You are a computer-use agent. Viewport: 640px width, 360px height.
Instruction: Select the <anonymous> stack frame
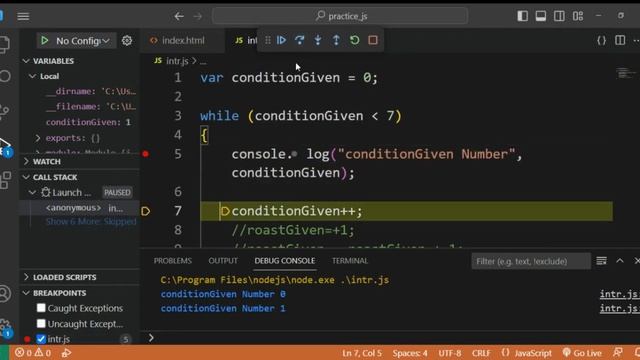pos(80,208)
